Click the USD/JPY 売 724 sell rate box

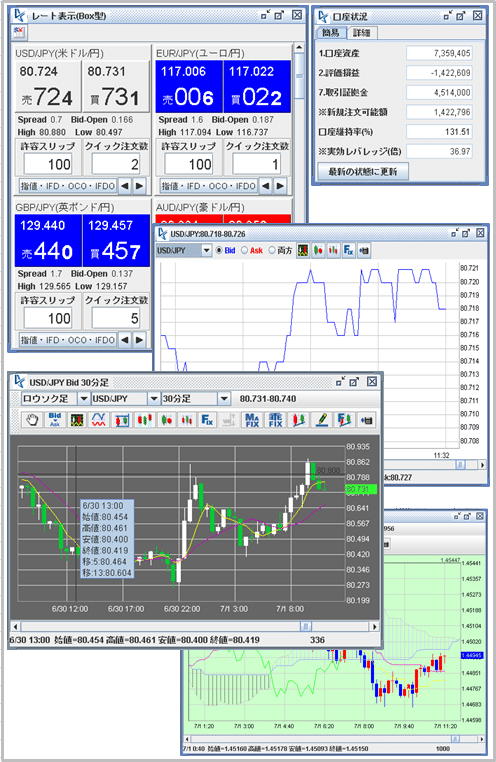47,87
